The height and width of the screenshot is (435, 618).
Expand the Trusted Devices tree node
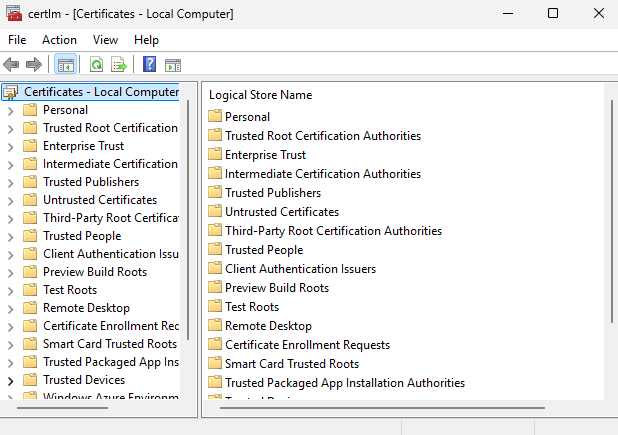point(10,380)
